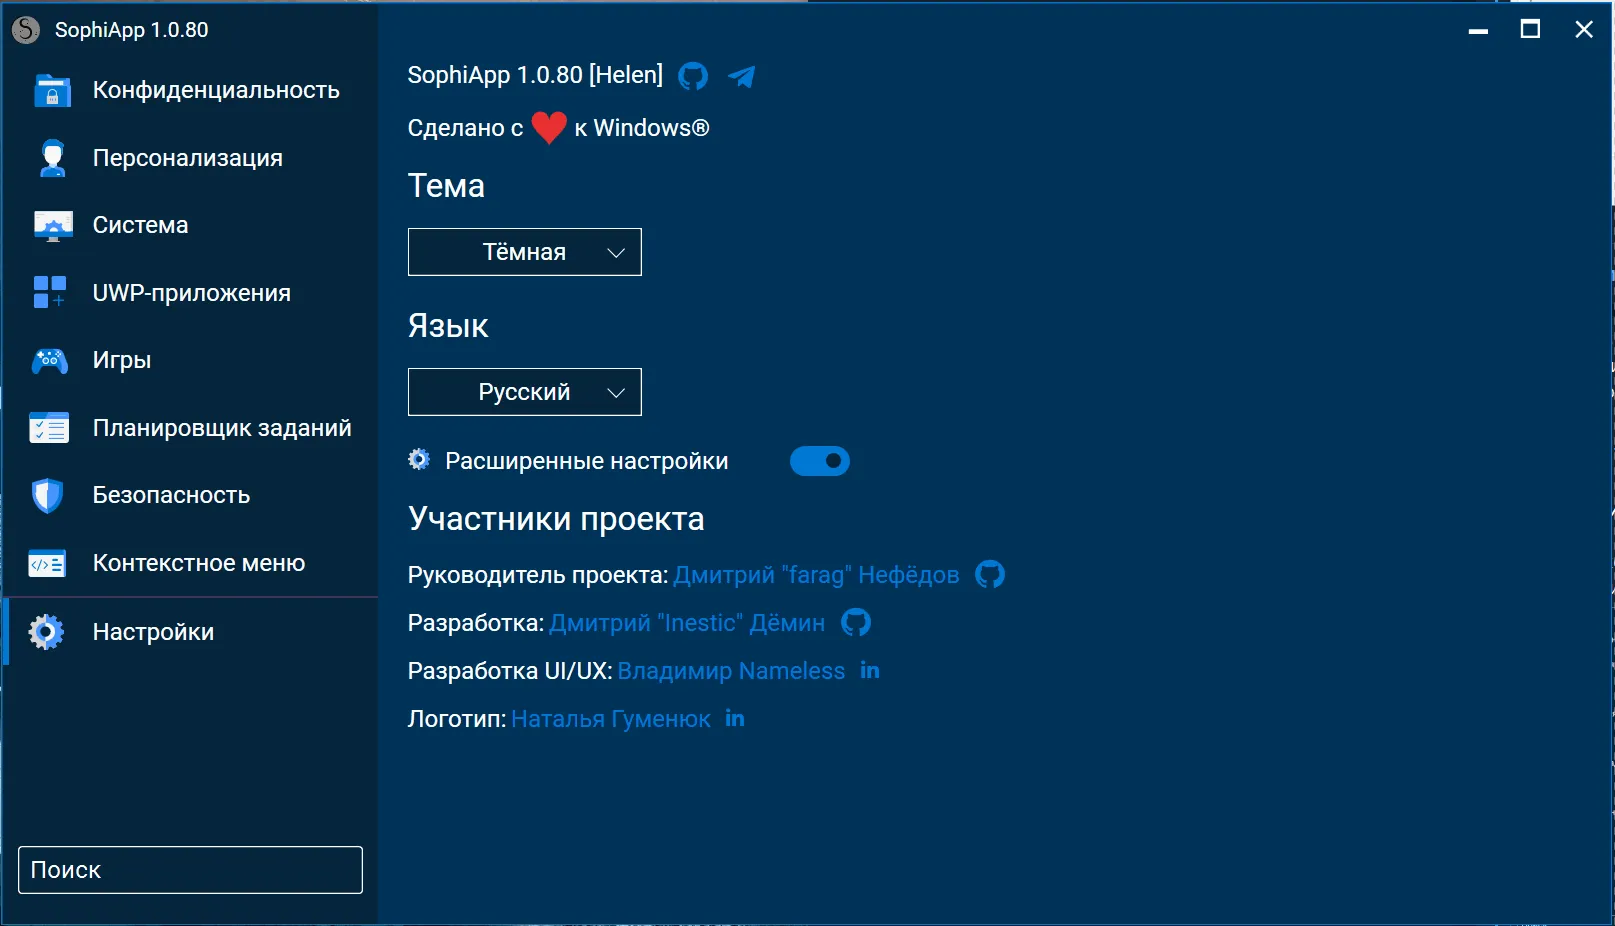
Task: Open the Конфиденциальность section
Action: 190,90
